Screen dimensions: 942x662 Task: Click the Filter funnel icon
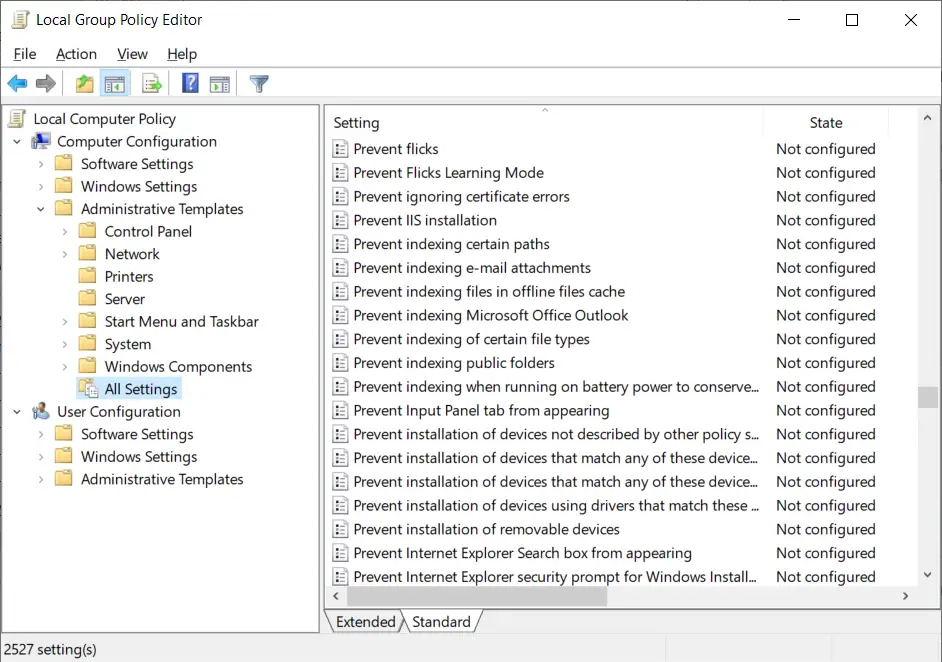coord(259,84)
